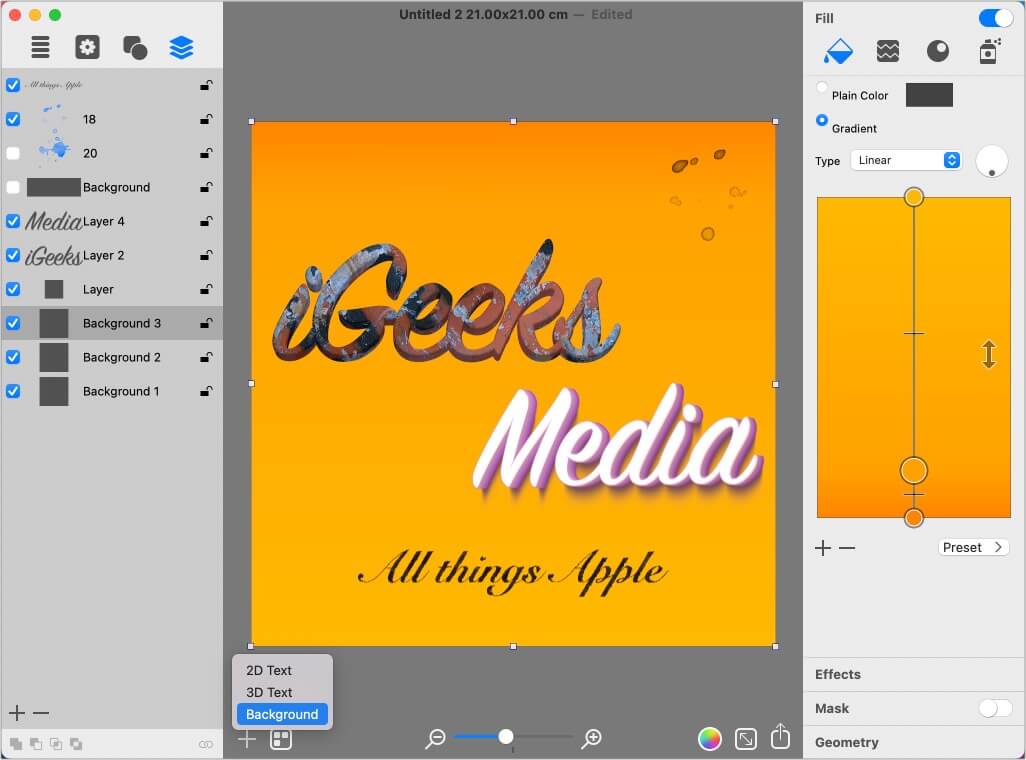Open the templates grid icon below canvas
Screen dimensions: 1026x760
pos(281,740)
